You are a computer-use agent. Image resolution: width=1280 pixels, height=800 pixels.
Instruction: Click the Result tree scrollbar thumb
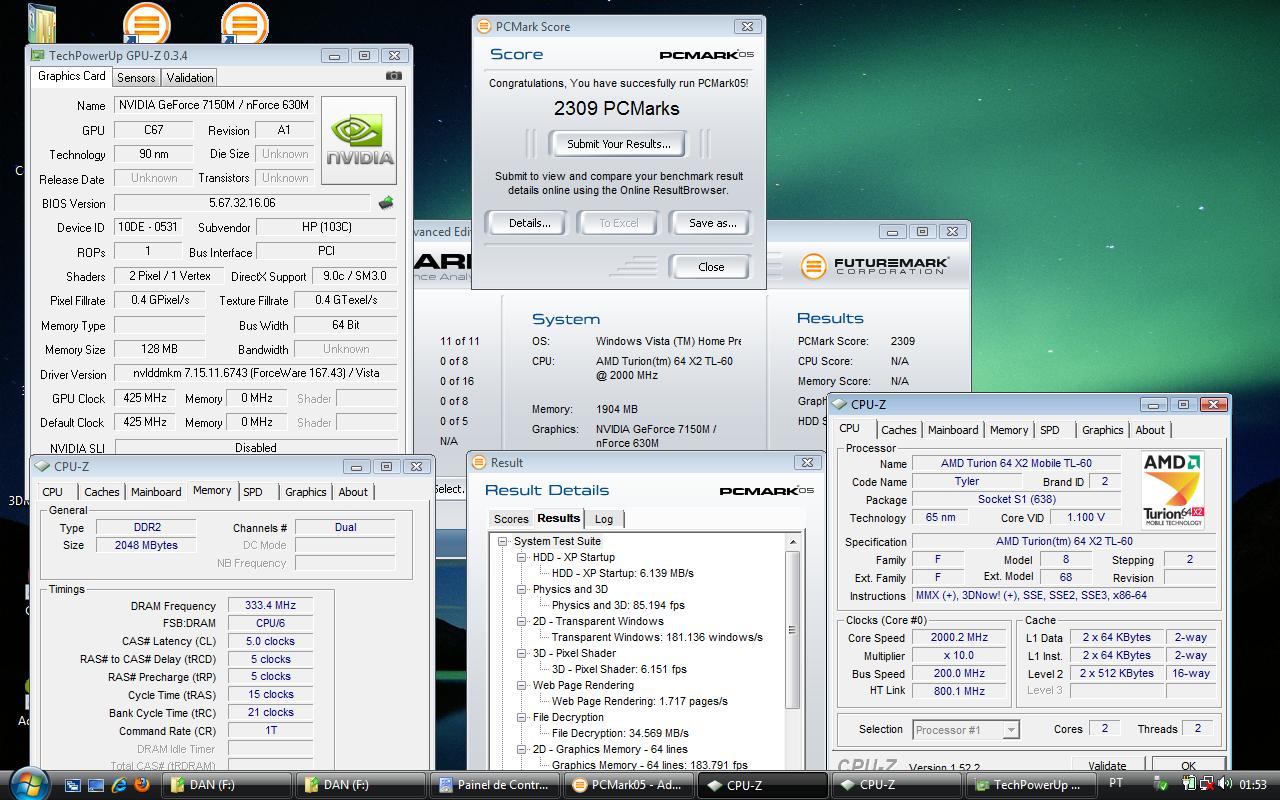tap(793, 629)
